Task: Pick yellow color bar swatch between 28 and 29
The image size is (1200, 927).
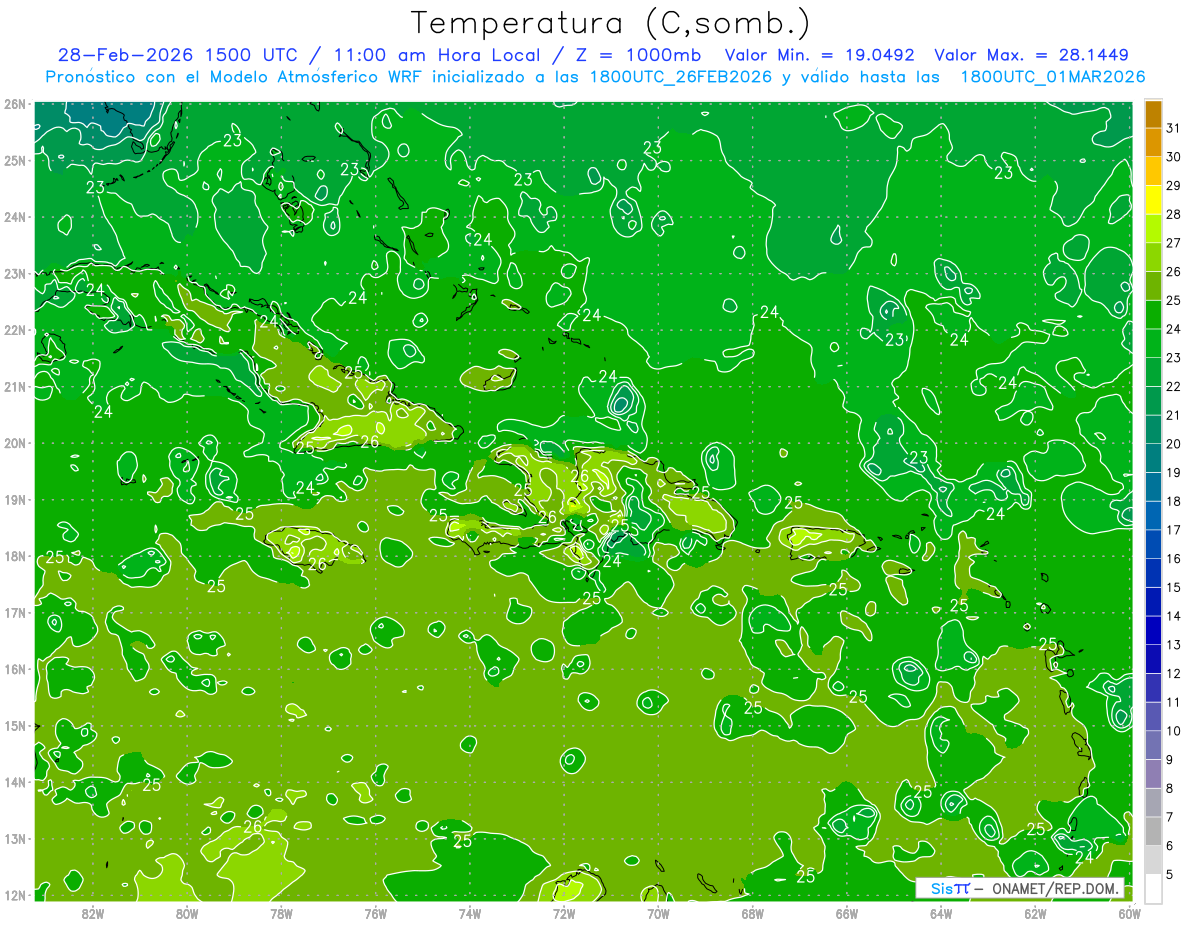Action: coord(1154,200)
